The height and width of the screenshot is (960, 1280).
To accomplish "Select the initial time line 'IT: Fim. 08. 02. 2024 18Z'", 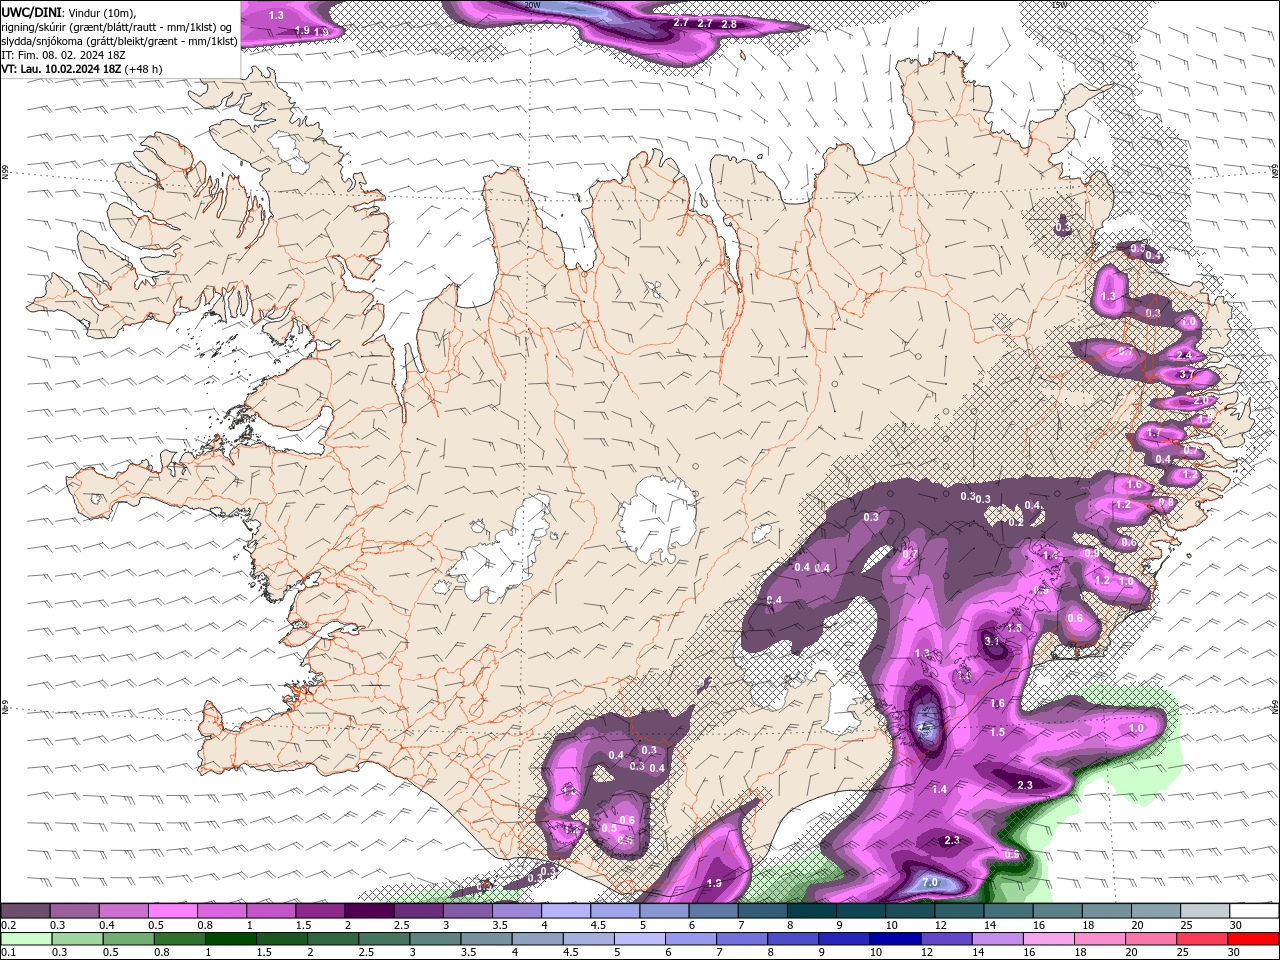I will coord(63,55).
